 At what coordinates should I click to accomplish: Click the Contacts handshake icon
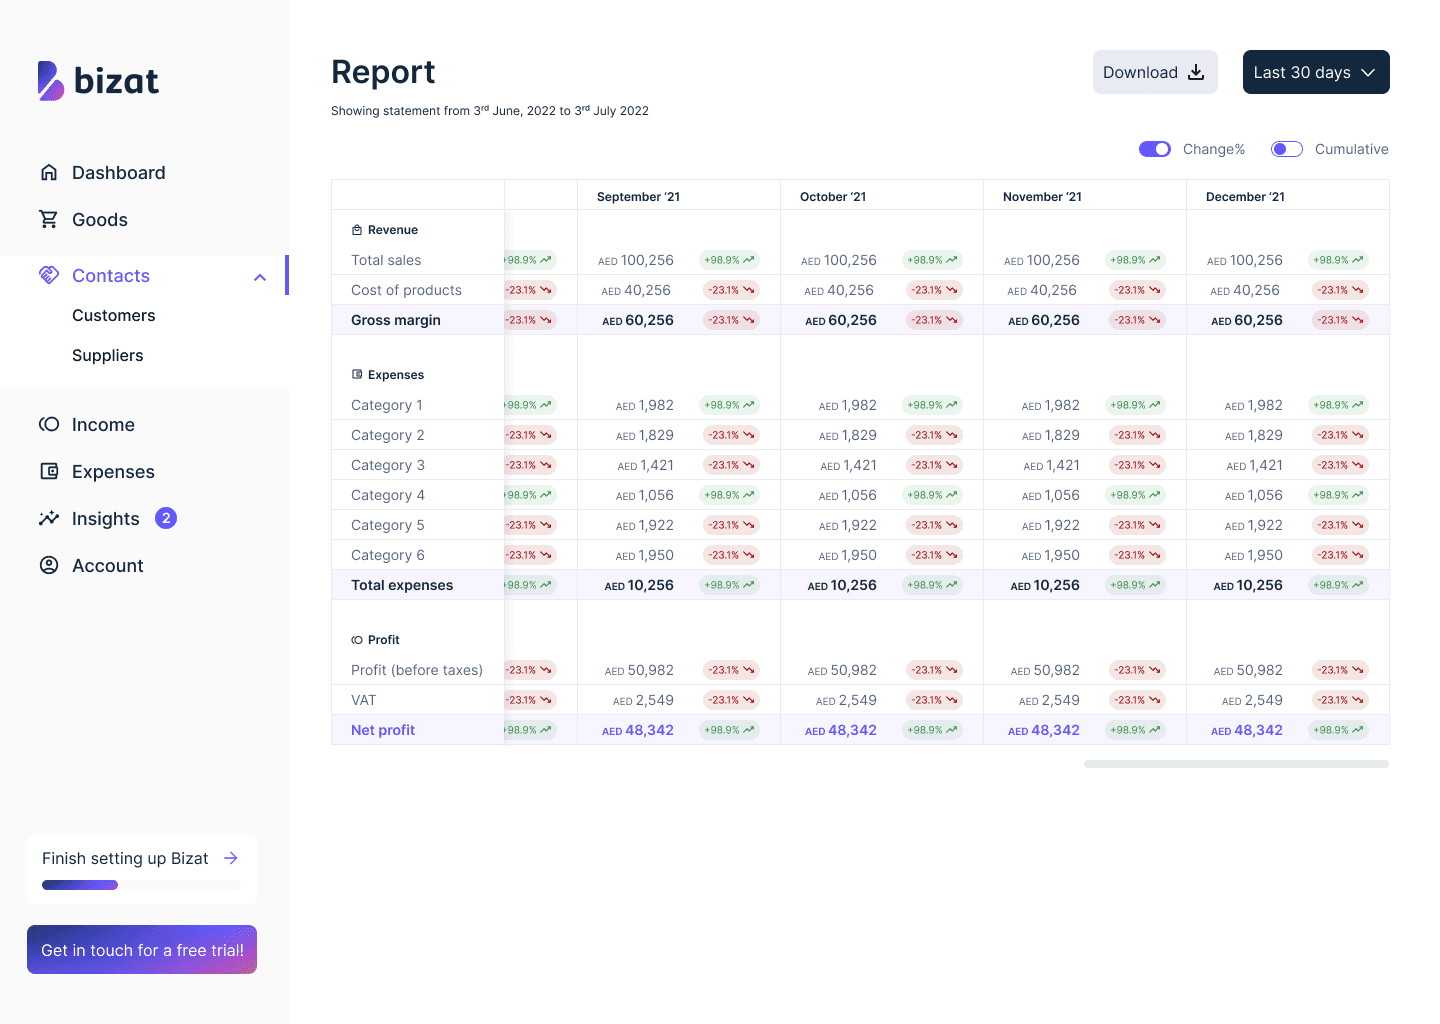pyautogui.click(x=48, y=275)
